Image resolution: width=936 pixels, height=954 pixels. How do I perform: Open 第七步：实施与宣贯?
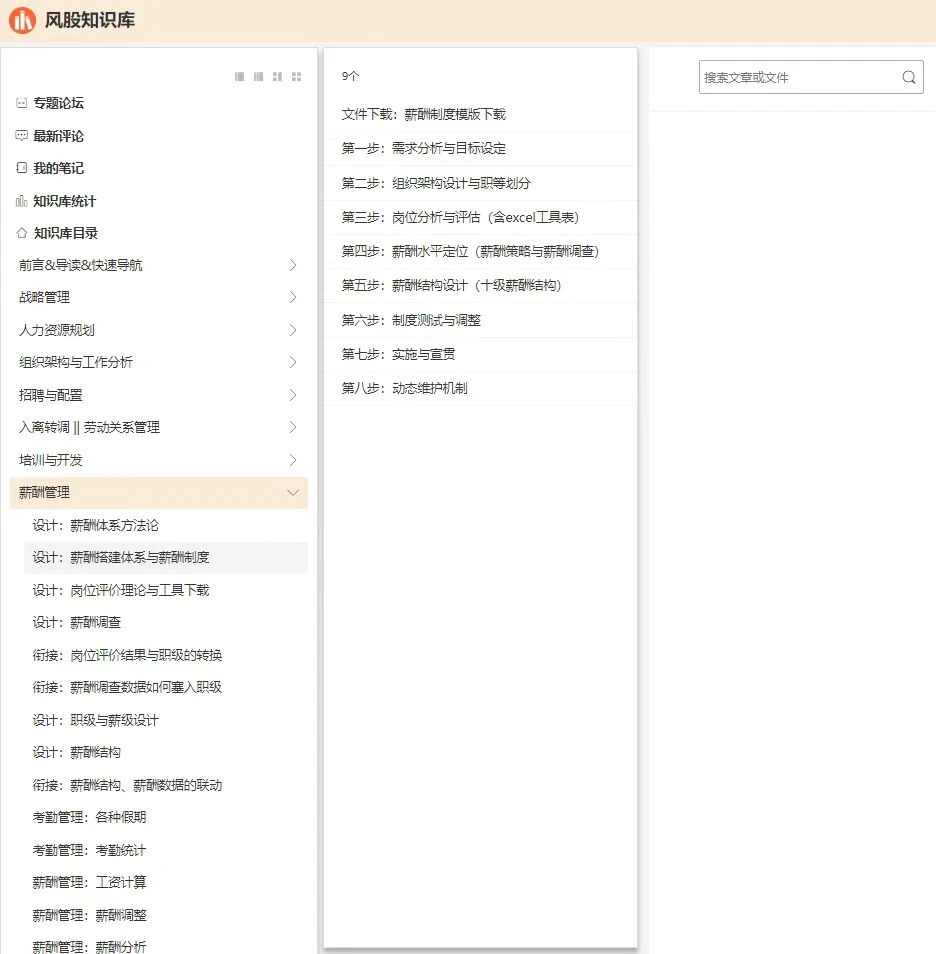(x=398, y=354)
